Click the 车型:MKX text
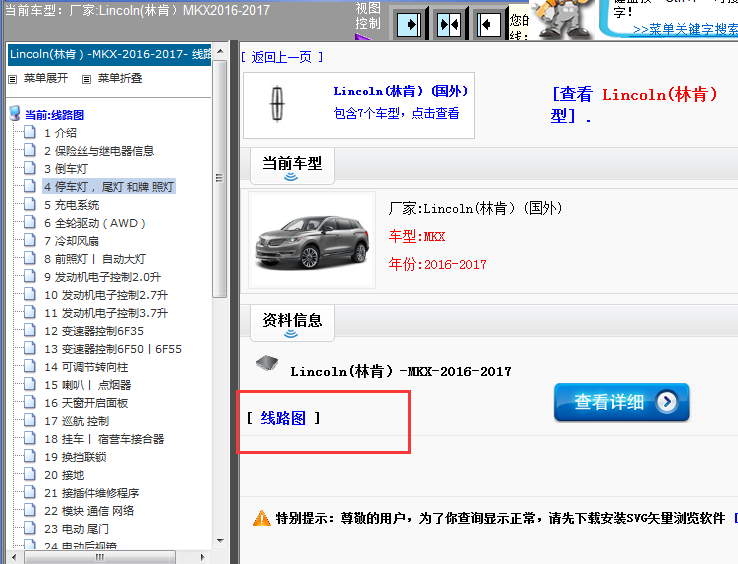The width and height of the screenshot is (738, 564). (417, 236)
